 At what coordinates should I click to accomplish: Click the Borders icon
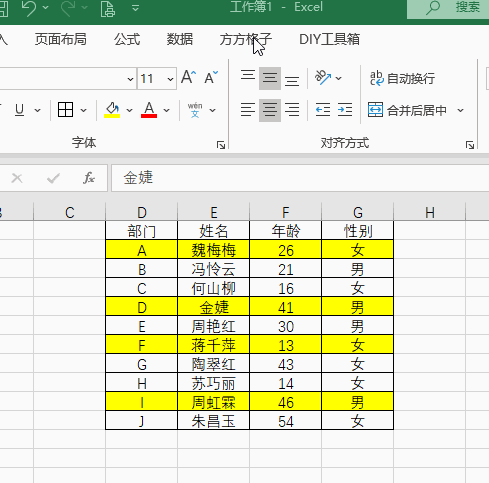point(65,110)
